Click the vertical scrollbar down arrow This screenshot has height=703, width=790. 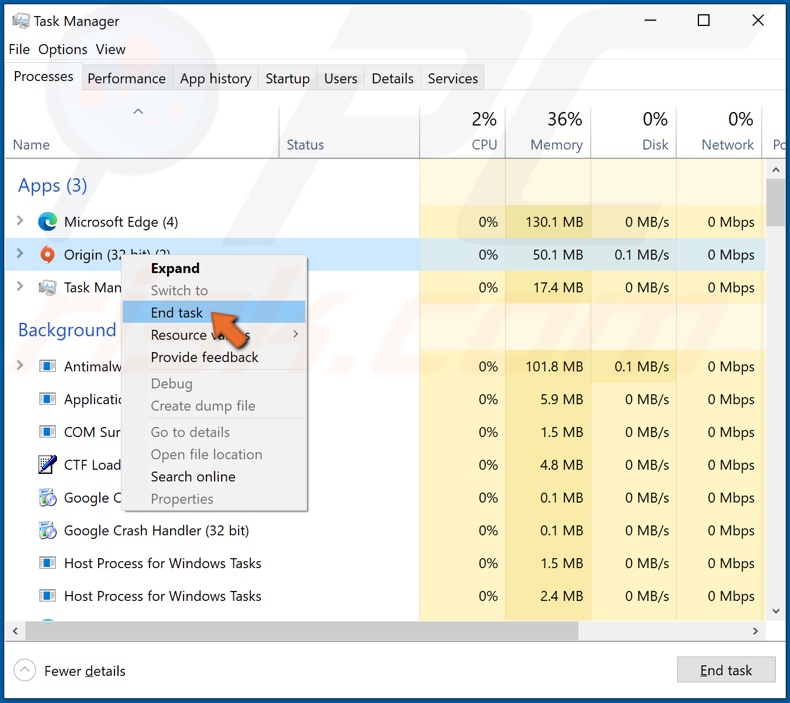pyautogui.click(x=775, y=609)
